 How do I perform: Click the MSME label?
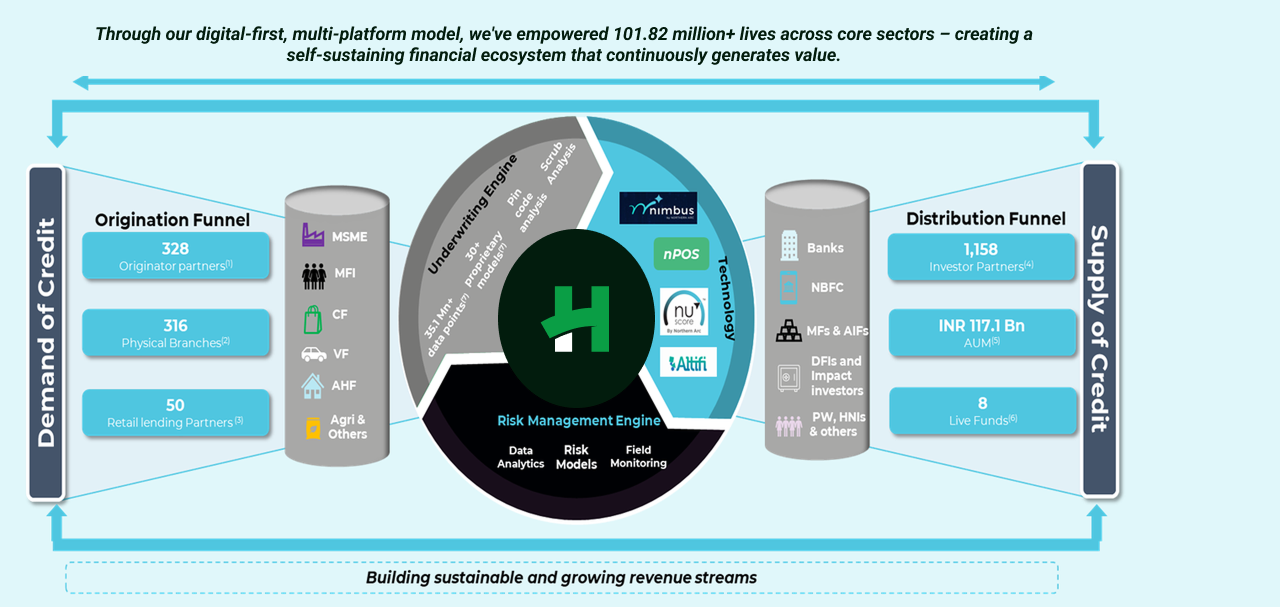click(352, 236)
